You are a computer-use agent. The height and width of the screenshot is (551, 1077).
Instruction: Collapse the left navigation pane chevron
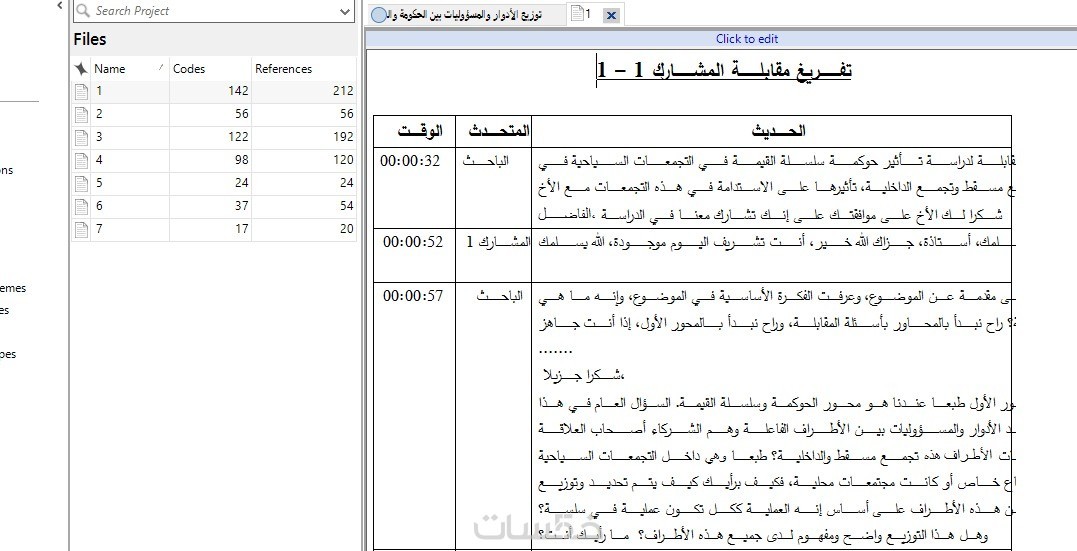pos(60,6)
